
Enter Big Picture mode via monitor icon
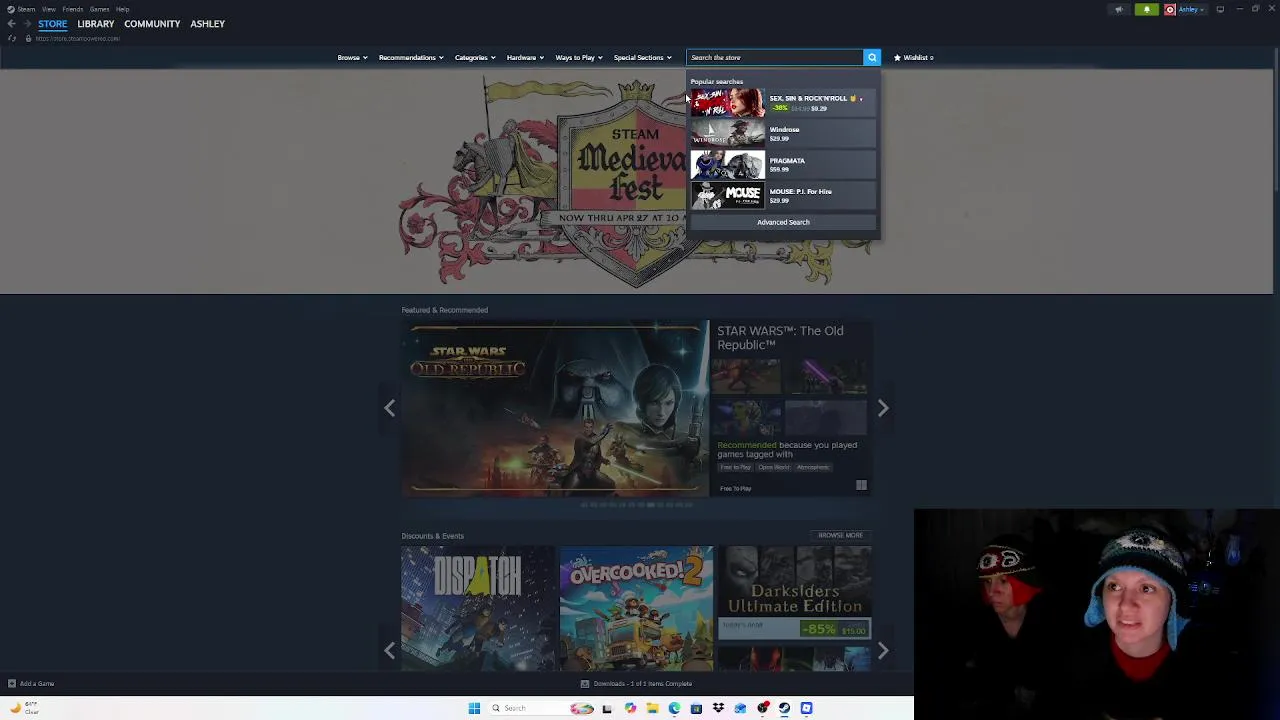[1220, 9]
